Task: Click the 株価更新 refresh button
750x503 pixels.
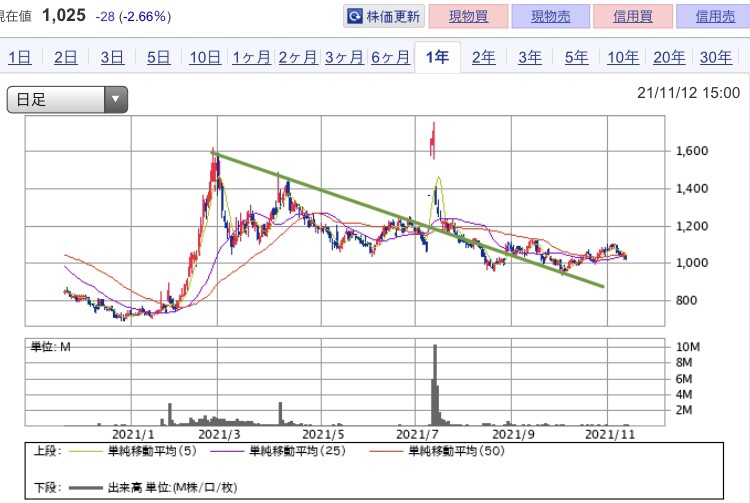Action: pyautogui.click(x=384, y=16)
